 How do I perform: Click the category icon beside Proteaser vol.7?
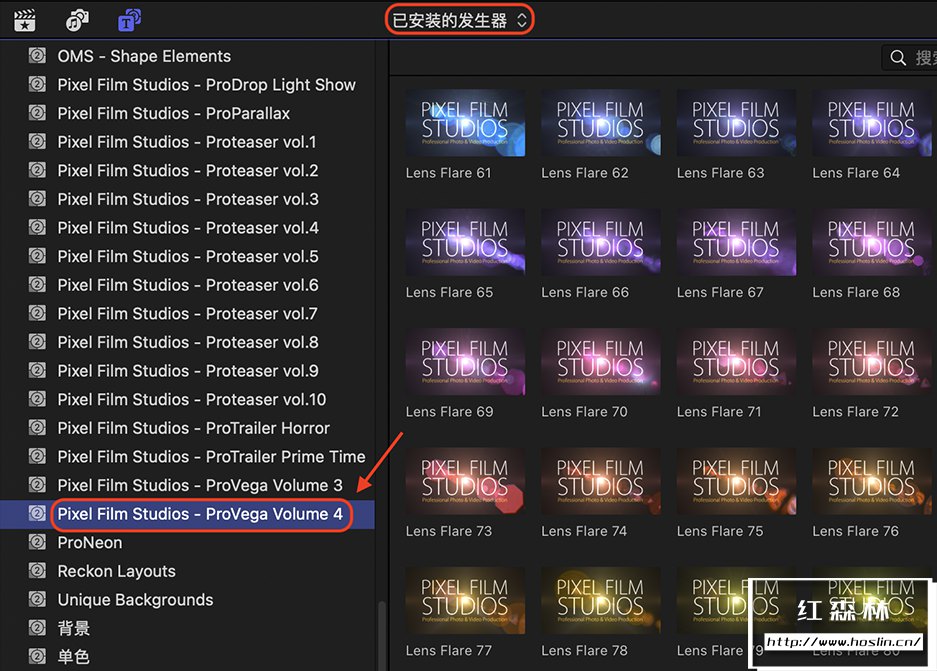[37, 313]
